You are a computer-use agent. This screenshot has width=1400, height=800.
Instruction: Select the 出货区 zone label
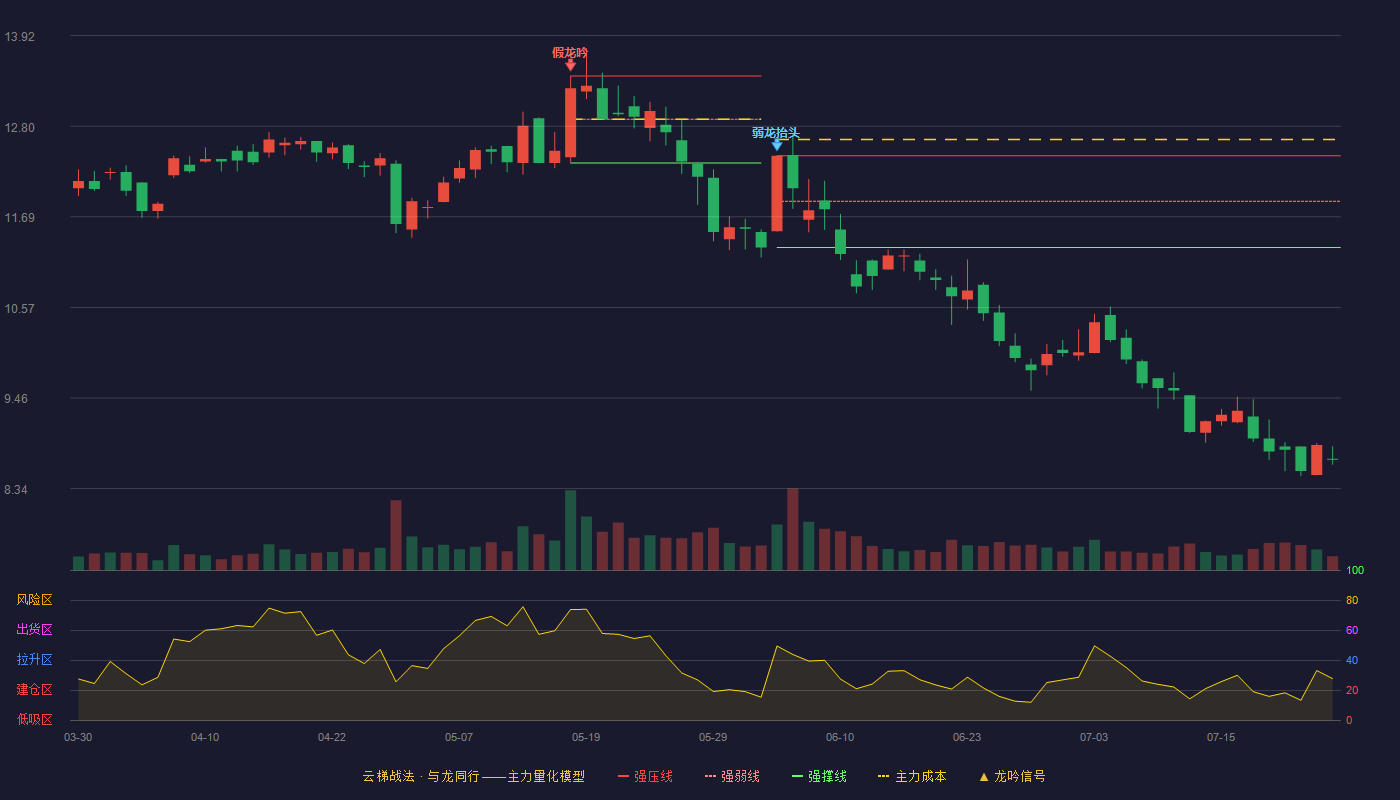pyautogui.click(x=34, y=630)
